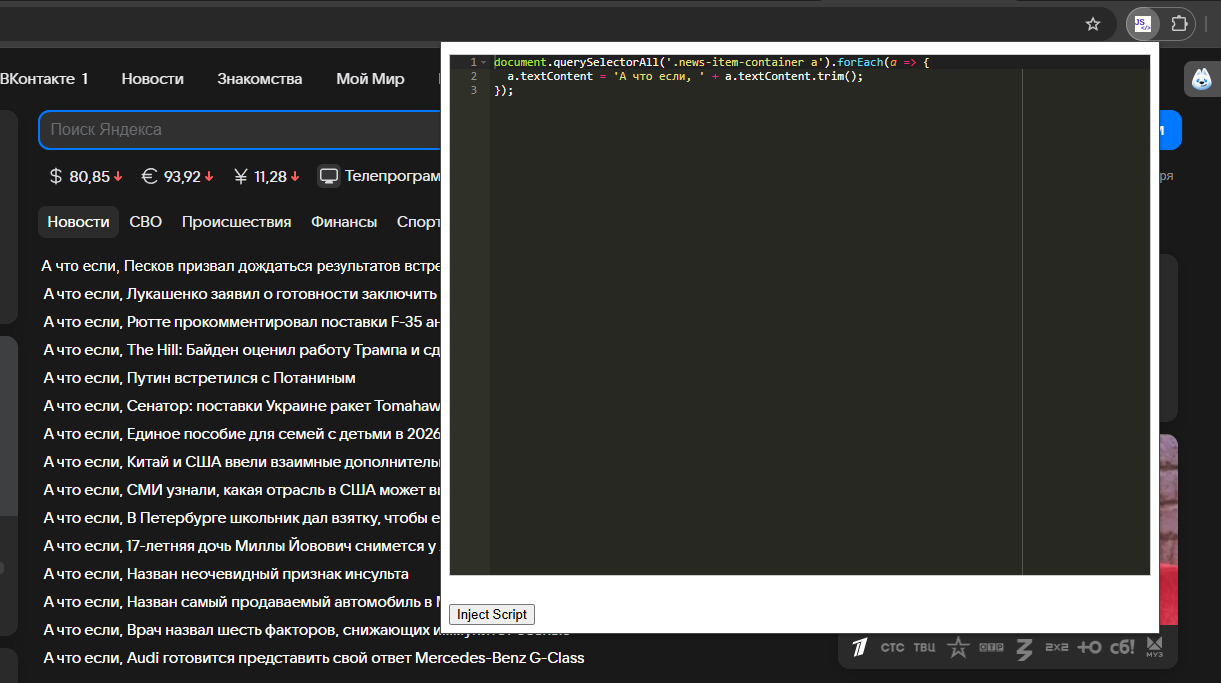Image resolution: width=1221 pixels, height=683 pixels.
Task: Click the husky assistant icon
Action: (x=1201, y=79)
